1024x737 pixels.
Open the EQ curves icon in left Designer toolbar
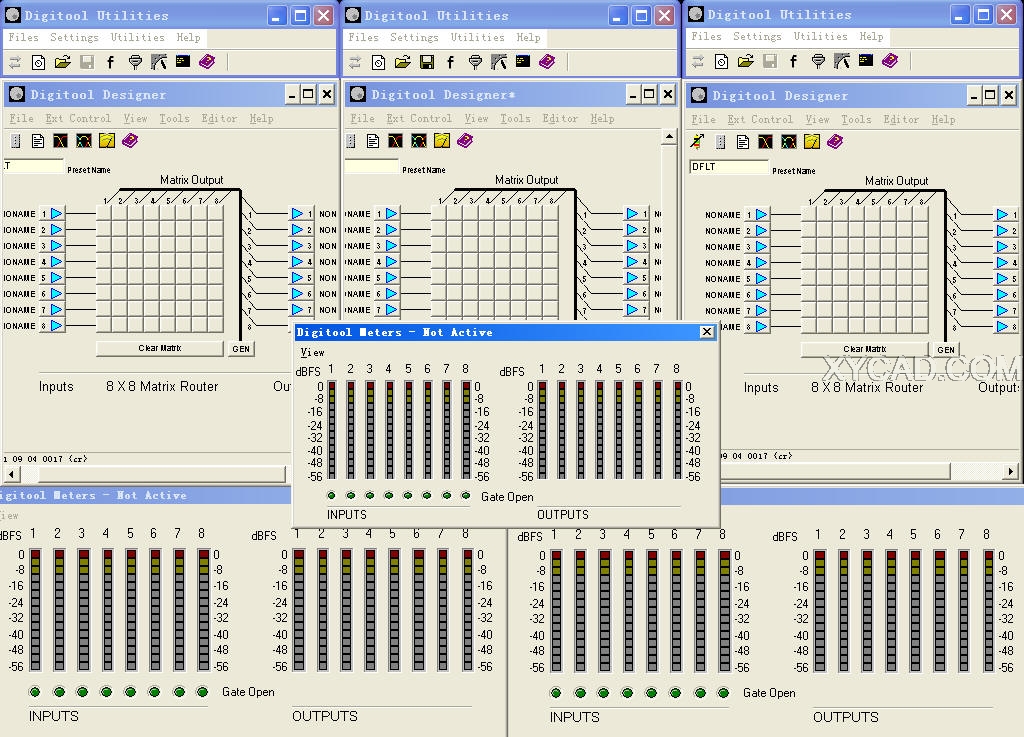(84, 141)
